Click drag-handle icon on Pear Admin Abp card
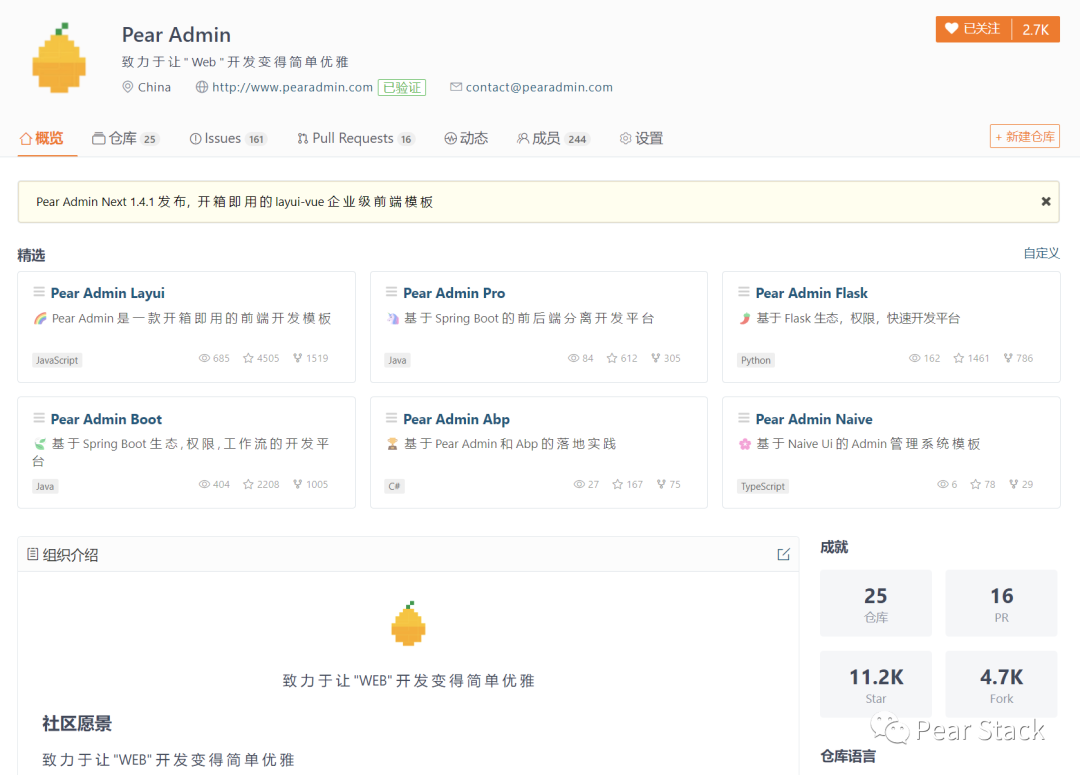 [391, 418]
